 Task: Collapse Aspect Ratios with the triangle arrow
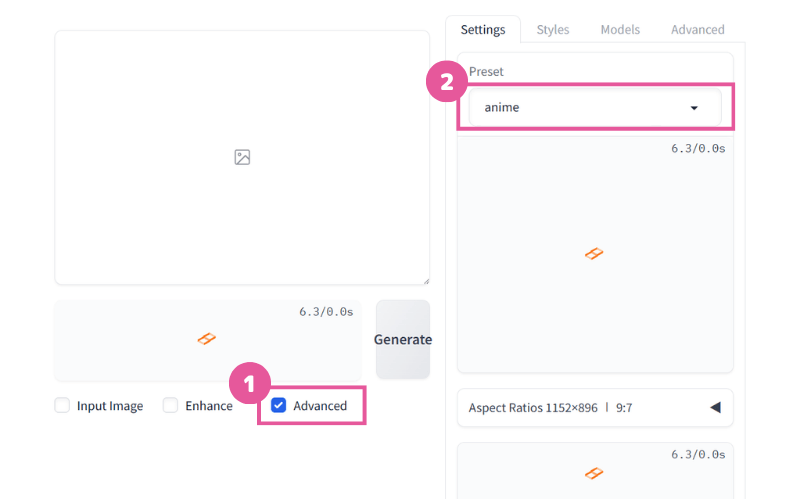tap(715, 407)
